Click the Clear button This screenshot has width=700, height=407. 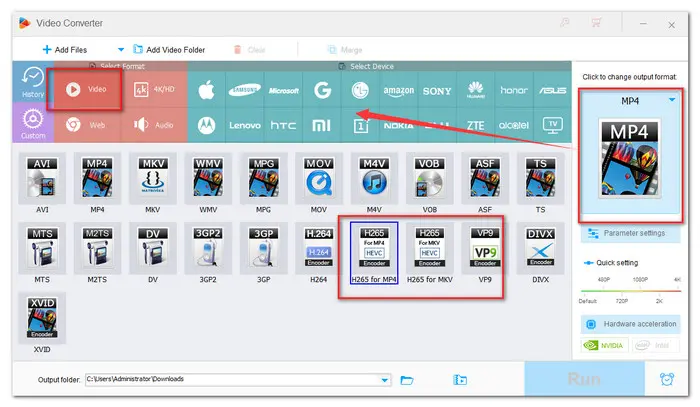click(250, 50)
